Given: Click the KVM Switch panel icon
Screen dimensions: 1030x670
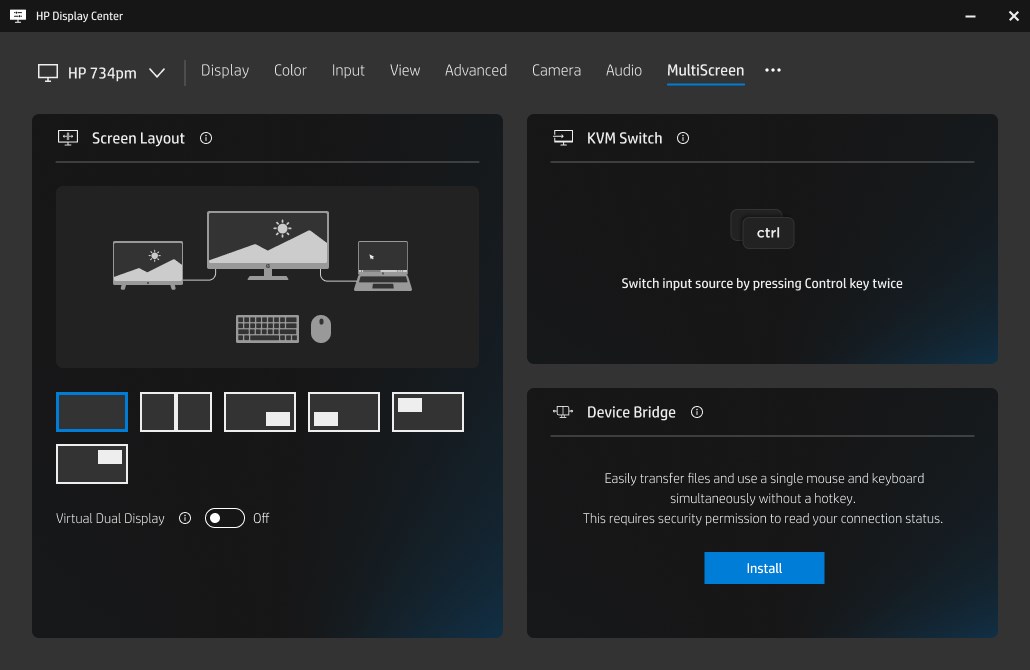Looking at the screenshot, I should tap(563, 138).
